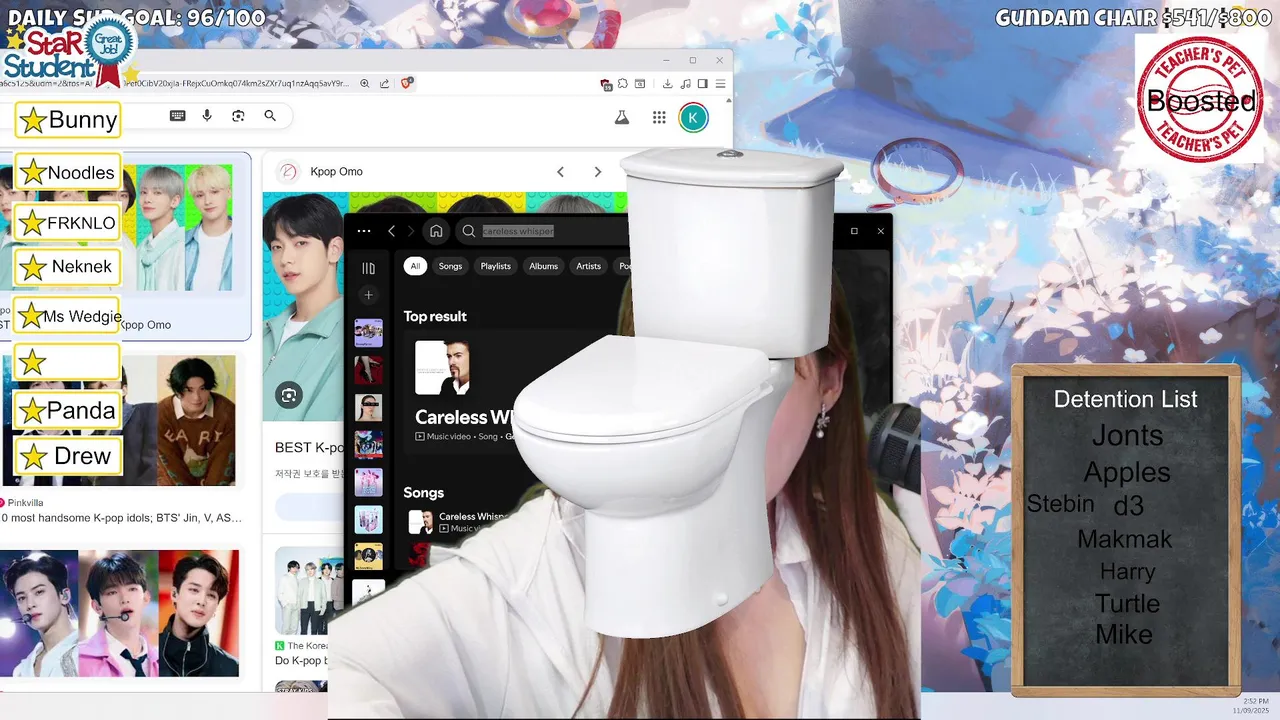Image resolution: width=1280 pixels, height=720 pixels.
Task: Open Pinkvilla most handsome K-pop idols result
Action: [x=121, y=518]
